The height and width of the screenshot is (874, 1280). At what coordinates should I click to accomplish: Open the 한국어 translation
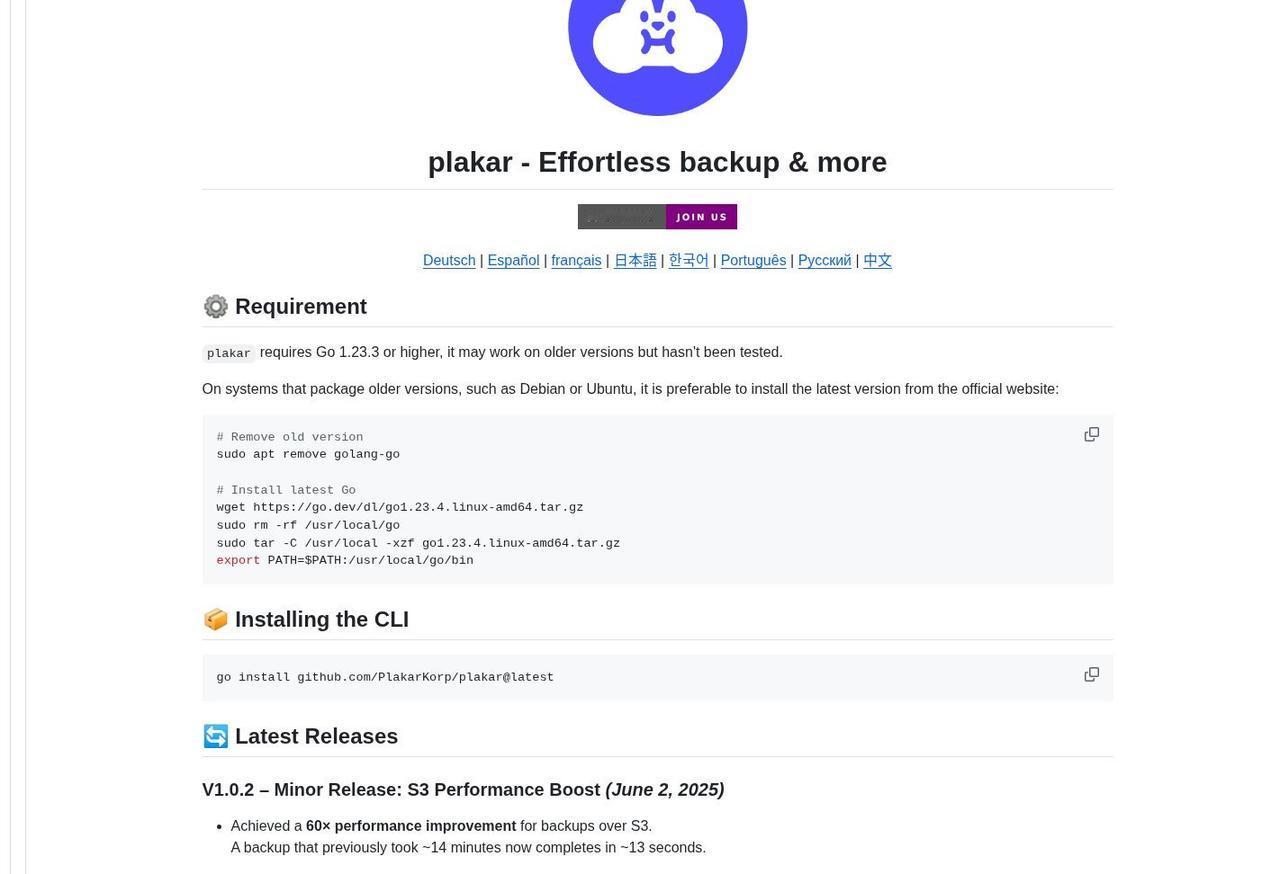tap(688, 260)
